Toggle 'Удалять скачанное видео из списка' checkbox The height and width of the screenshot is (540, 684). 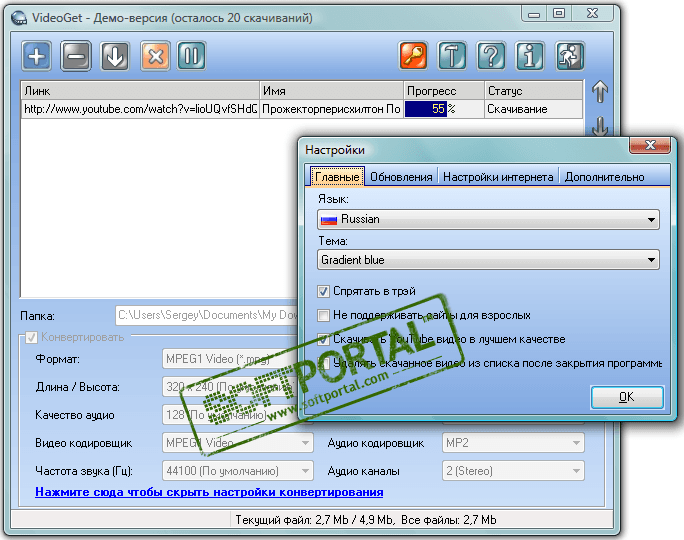click(x=325, y=363)
